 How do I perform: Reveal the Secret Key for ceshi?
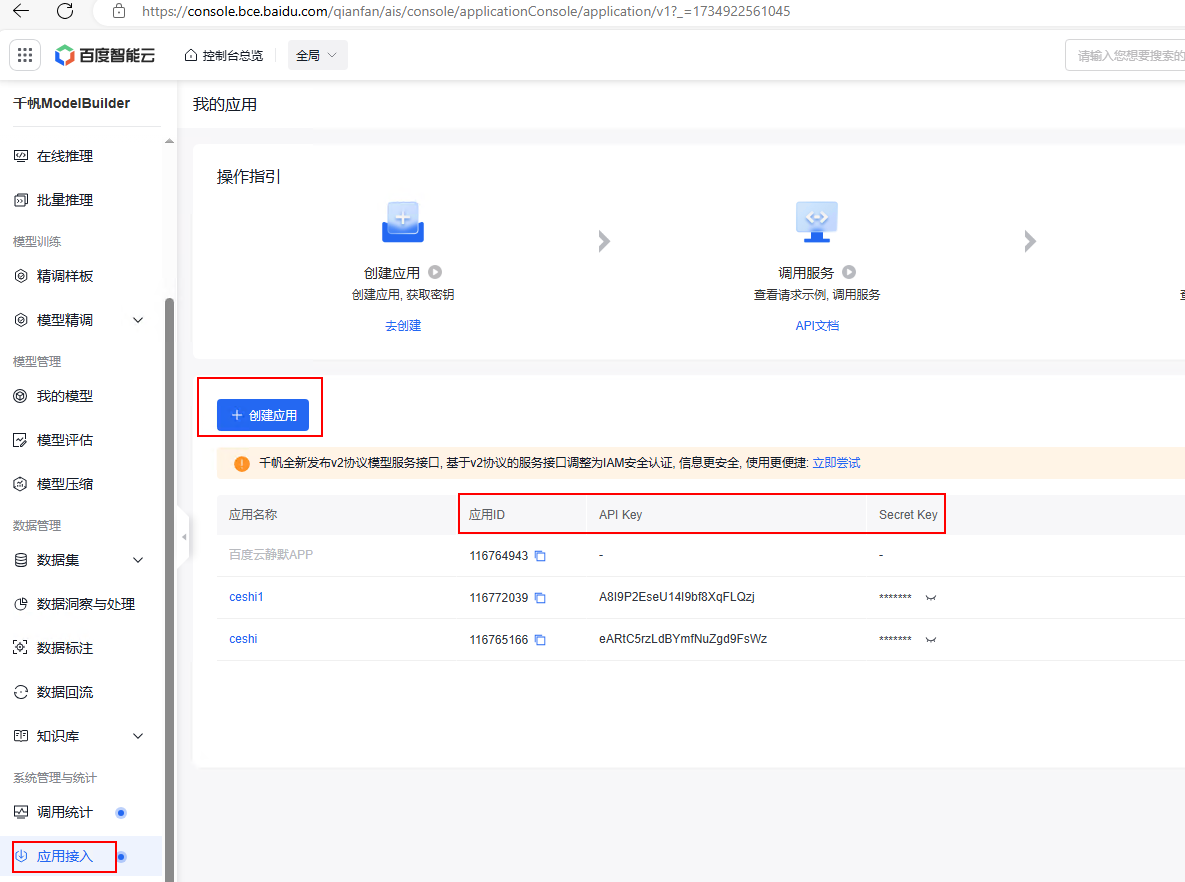[x=931, y=640]
